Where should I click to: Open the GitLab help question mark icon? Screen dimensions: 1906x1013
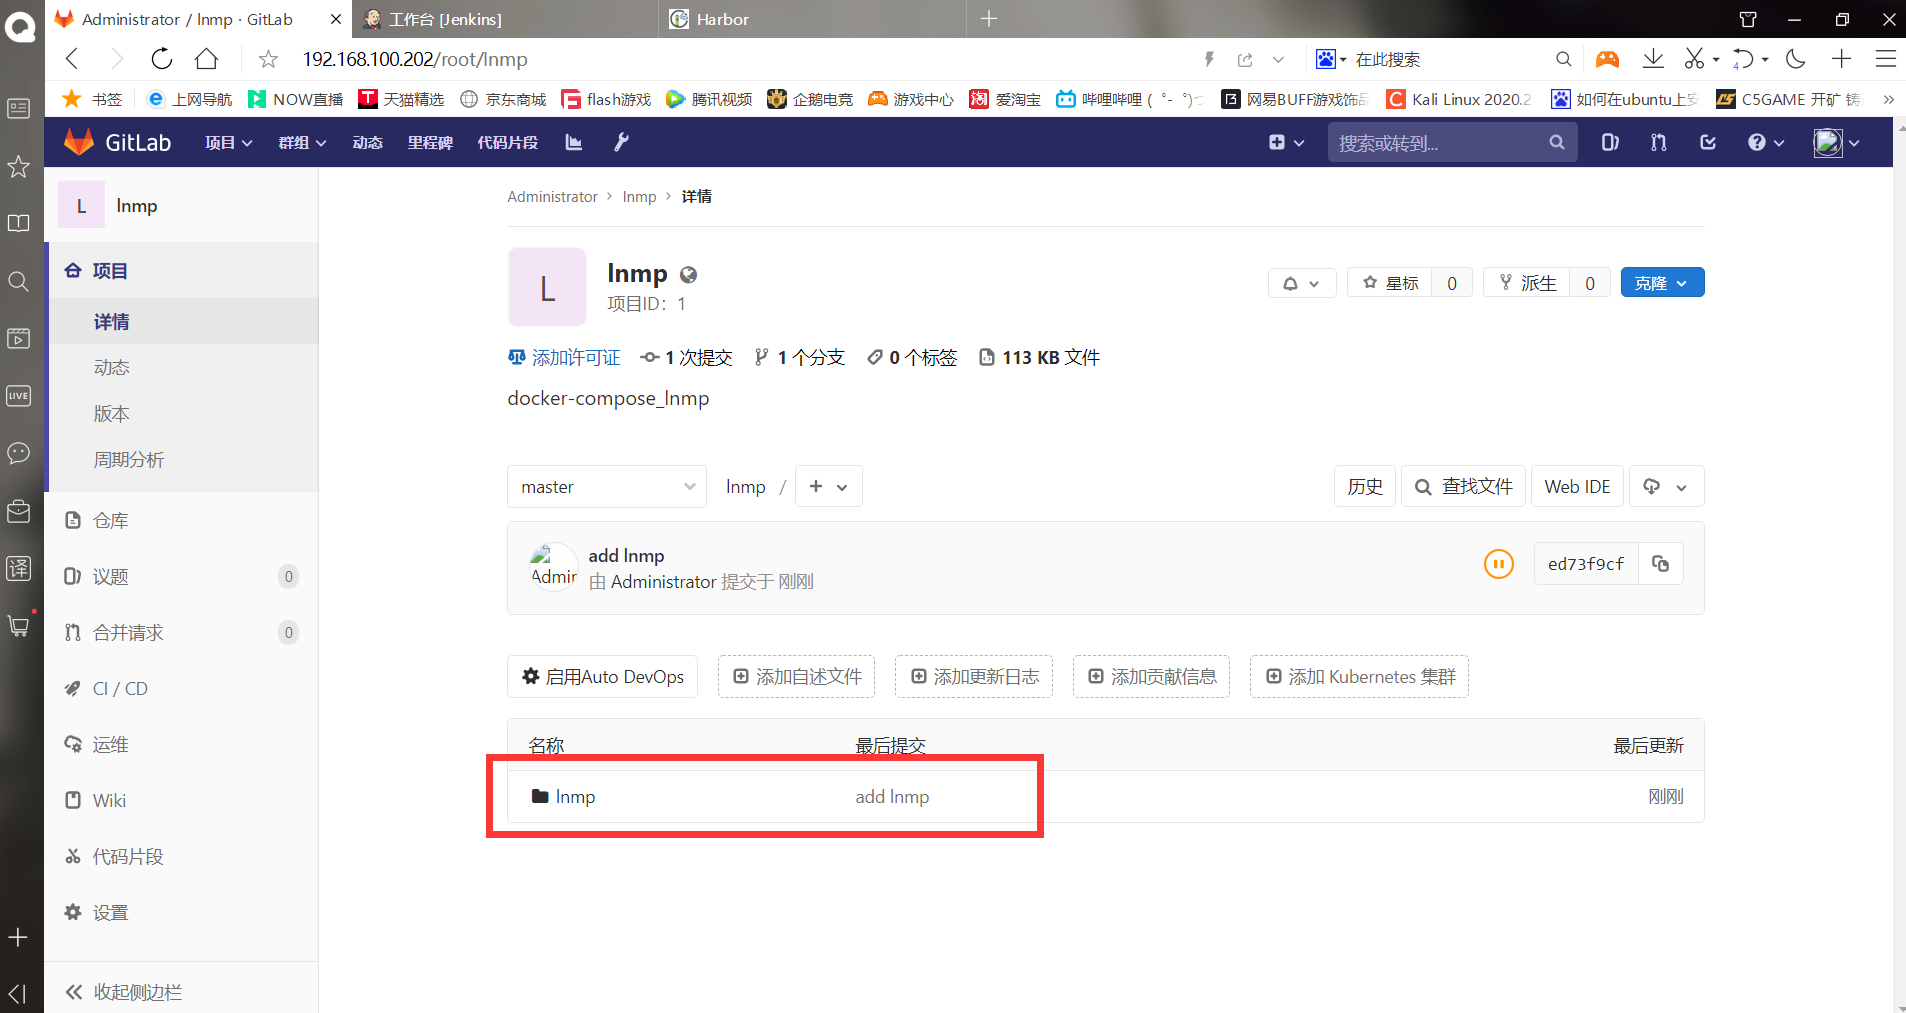pyautogui.click(x=1759, y=142)
